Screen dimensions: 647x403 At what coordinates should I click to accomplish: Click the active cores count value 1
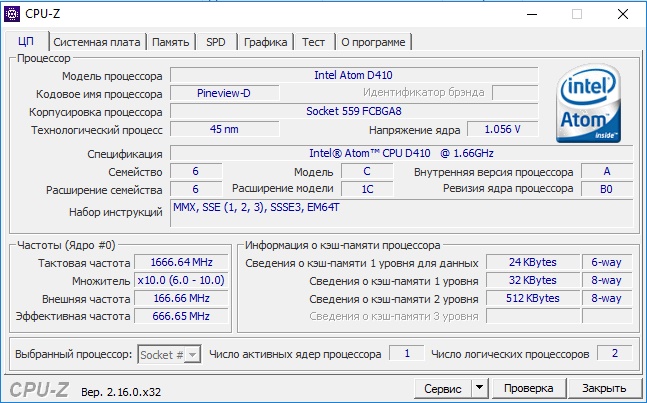tap(407, 354)
